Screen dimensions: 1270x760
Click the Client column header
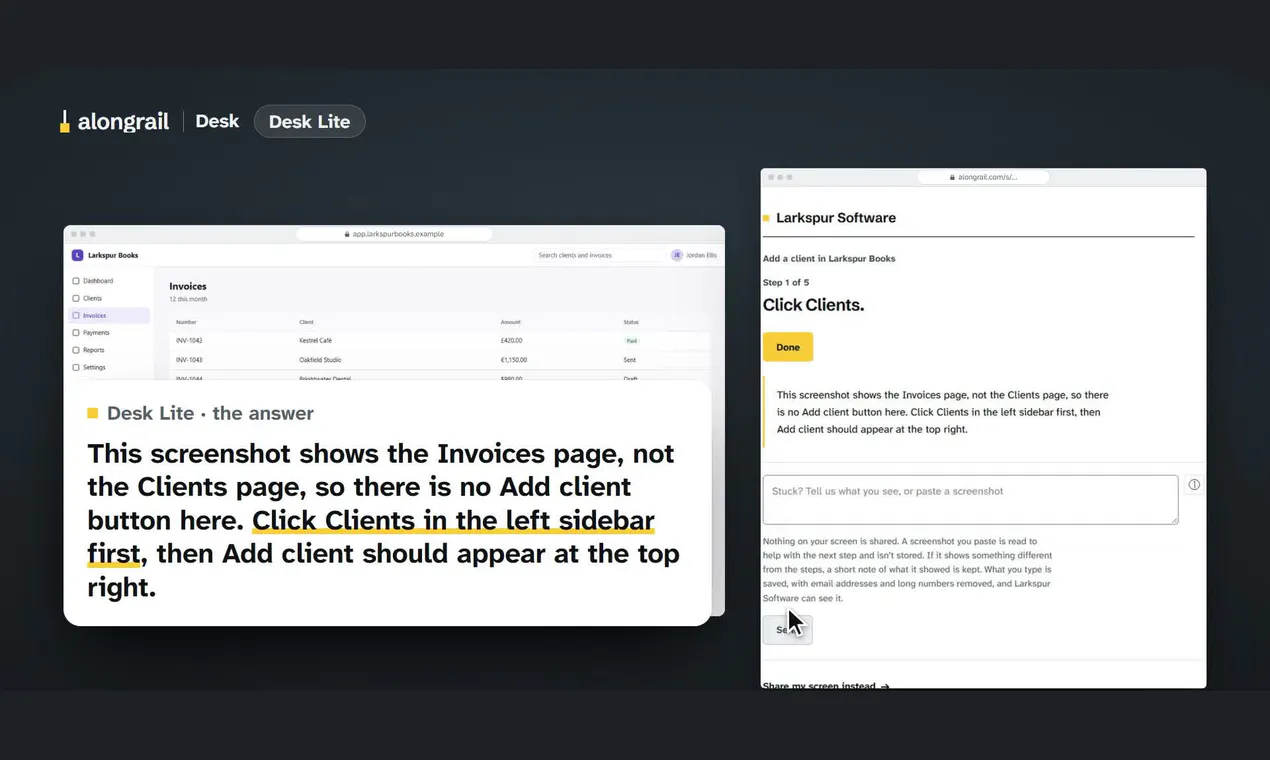tap(306, 322)
